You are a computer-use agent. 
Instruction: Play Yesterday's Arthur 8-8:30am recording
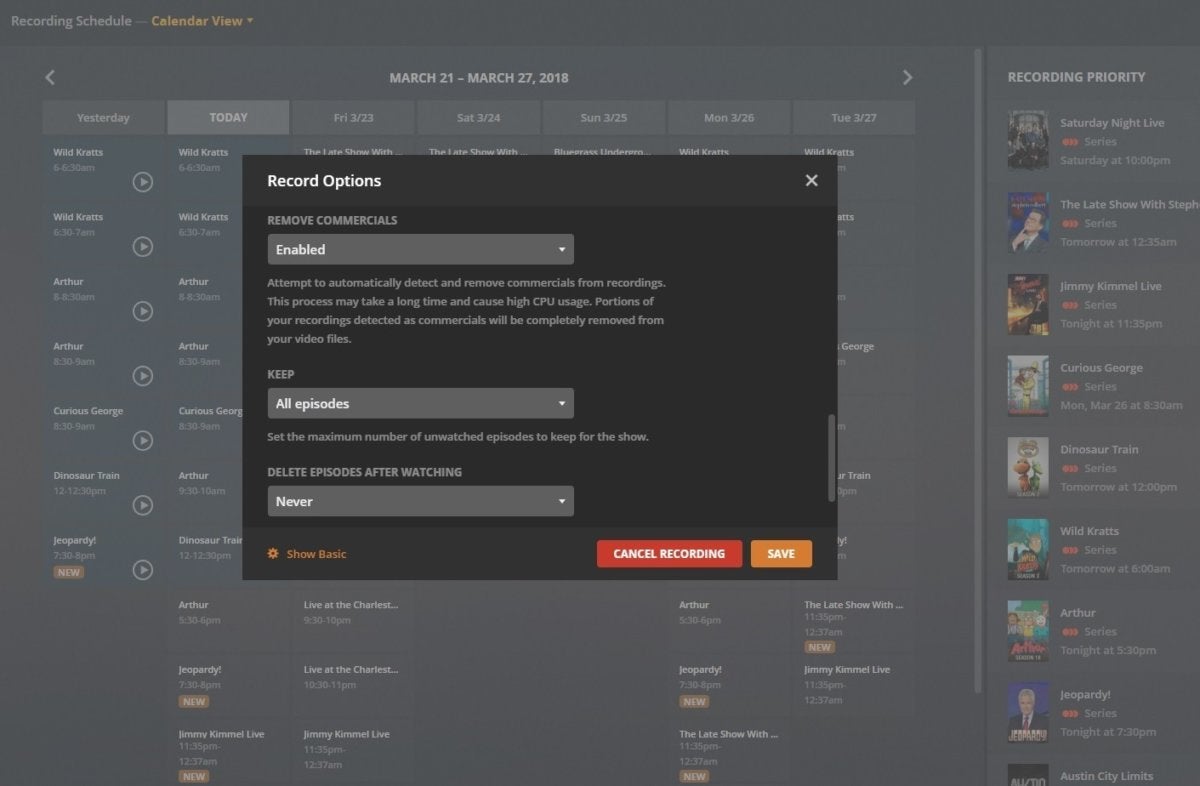[143, 311]
